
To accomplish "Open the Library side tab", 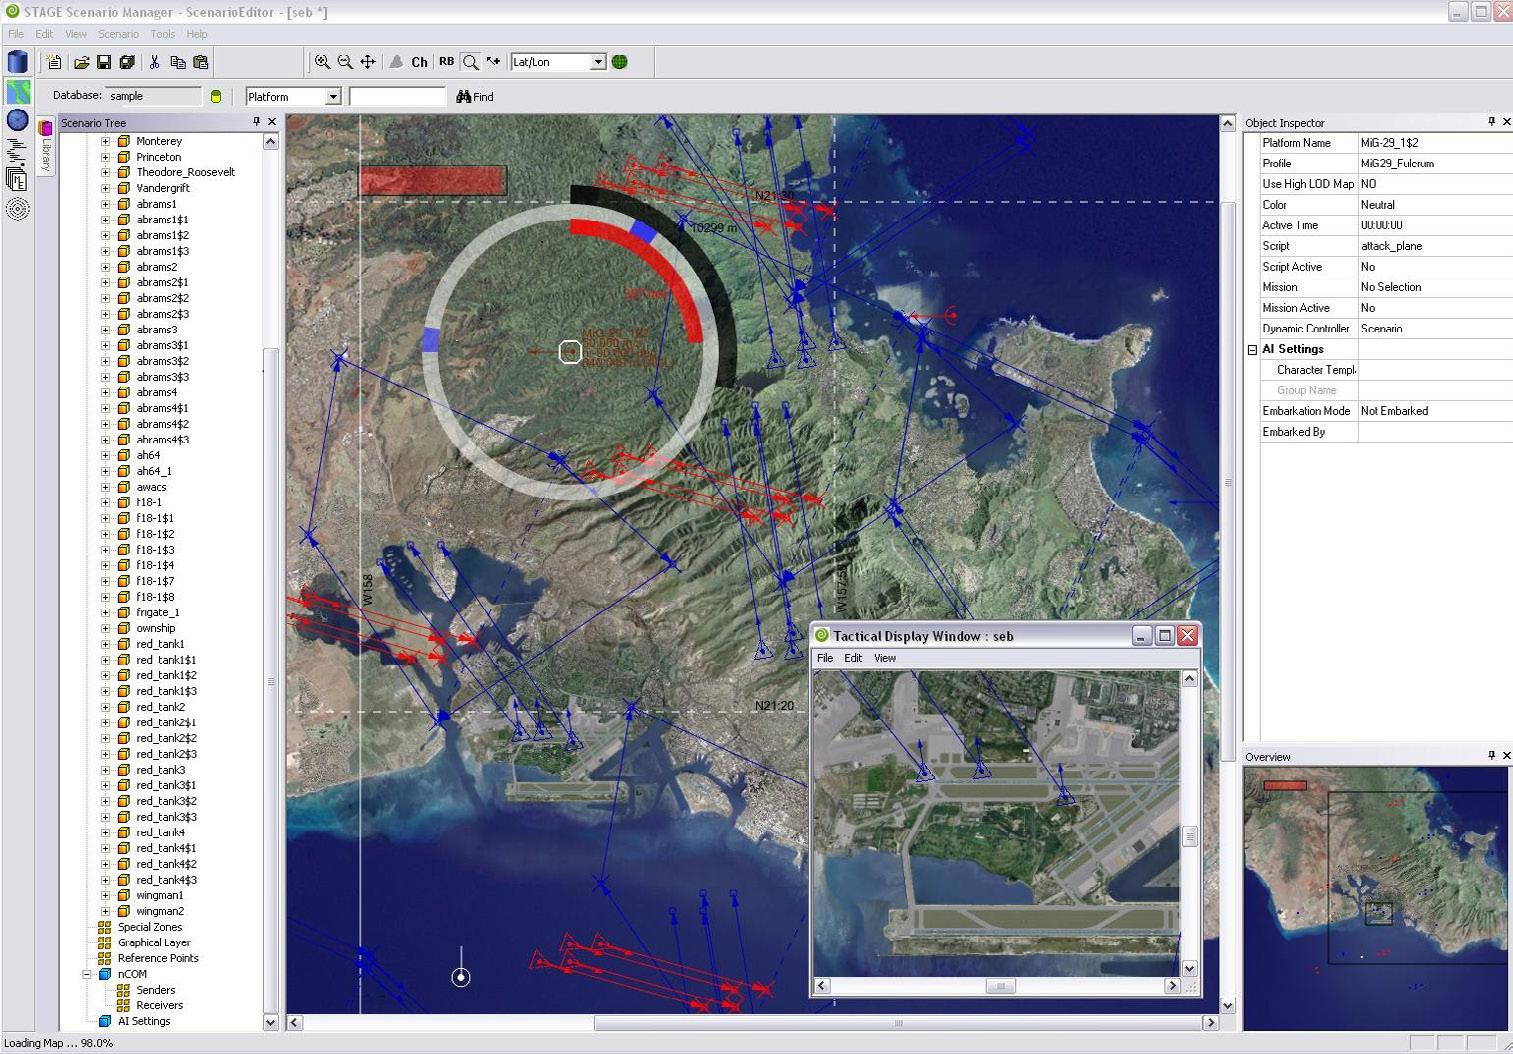I will tap(45, 146).
